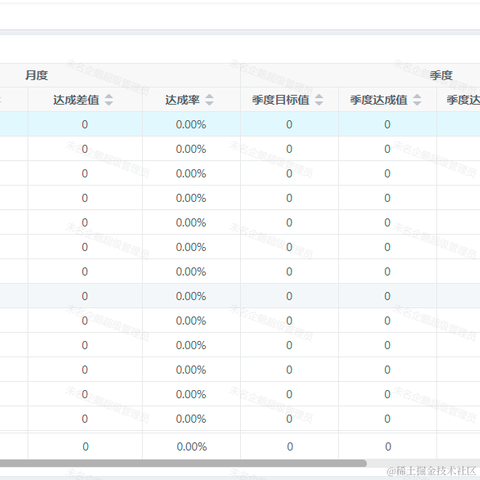Click 达成差值 value in the last row
The width and height of the screenshot is (480, 480).
(x=85, y=446)
